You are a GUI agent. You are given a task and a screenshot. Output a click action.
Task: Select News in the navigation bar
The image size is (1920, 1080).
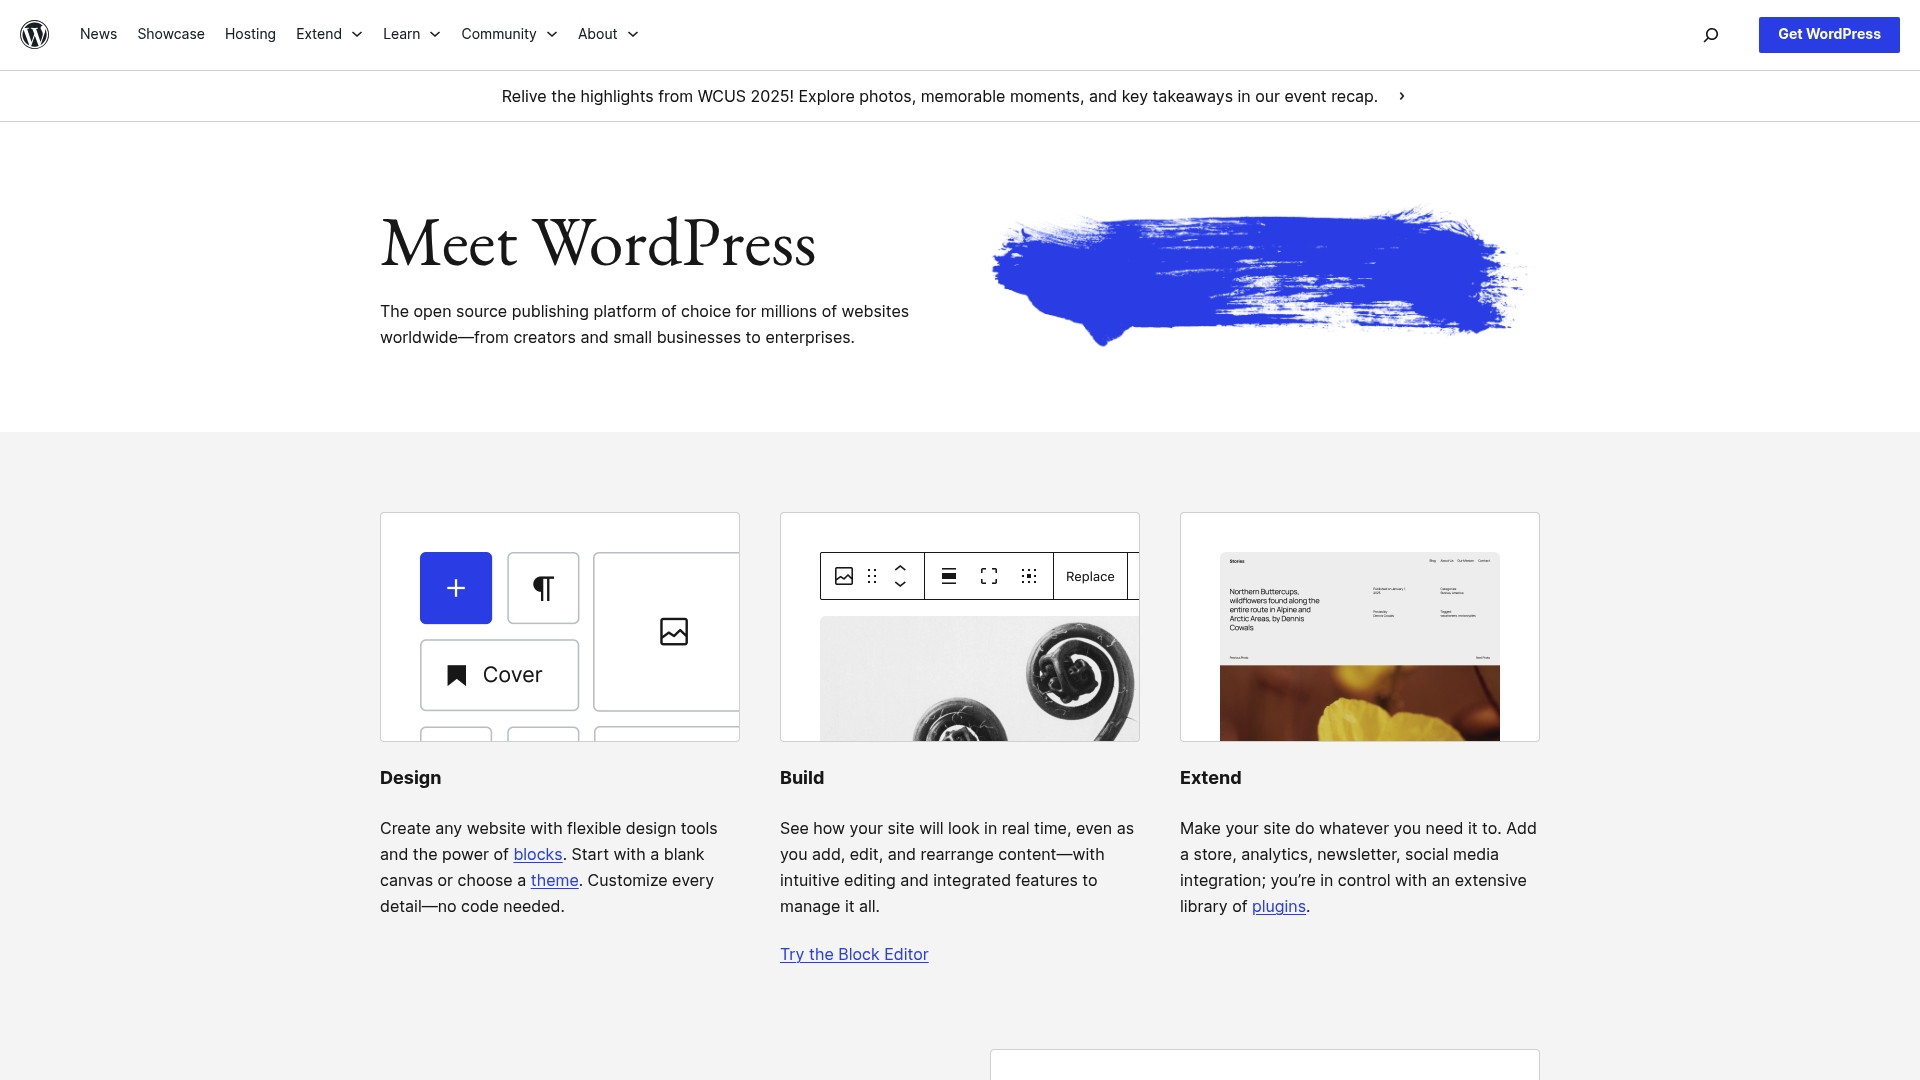[98, 34]
